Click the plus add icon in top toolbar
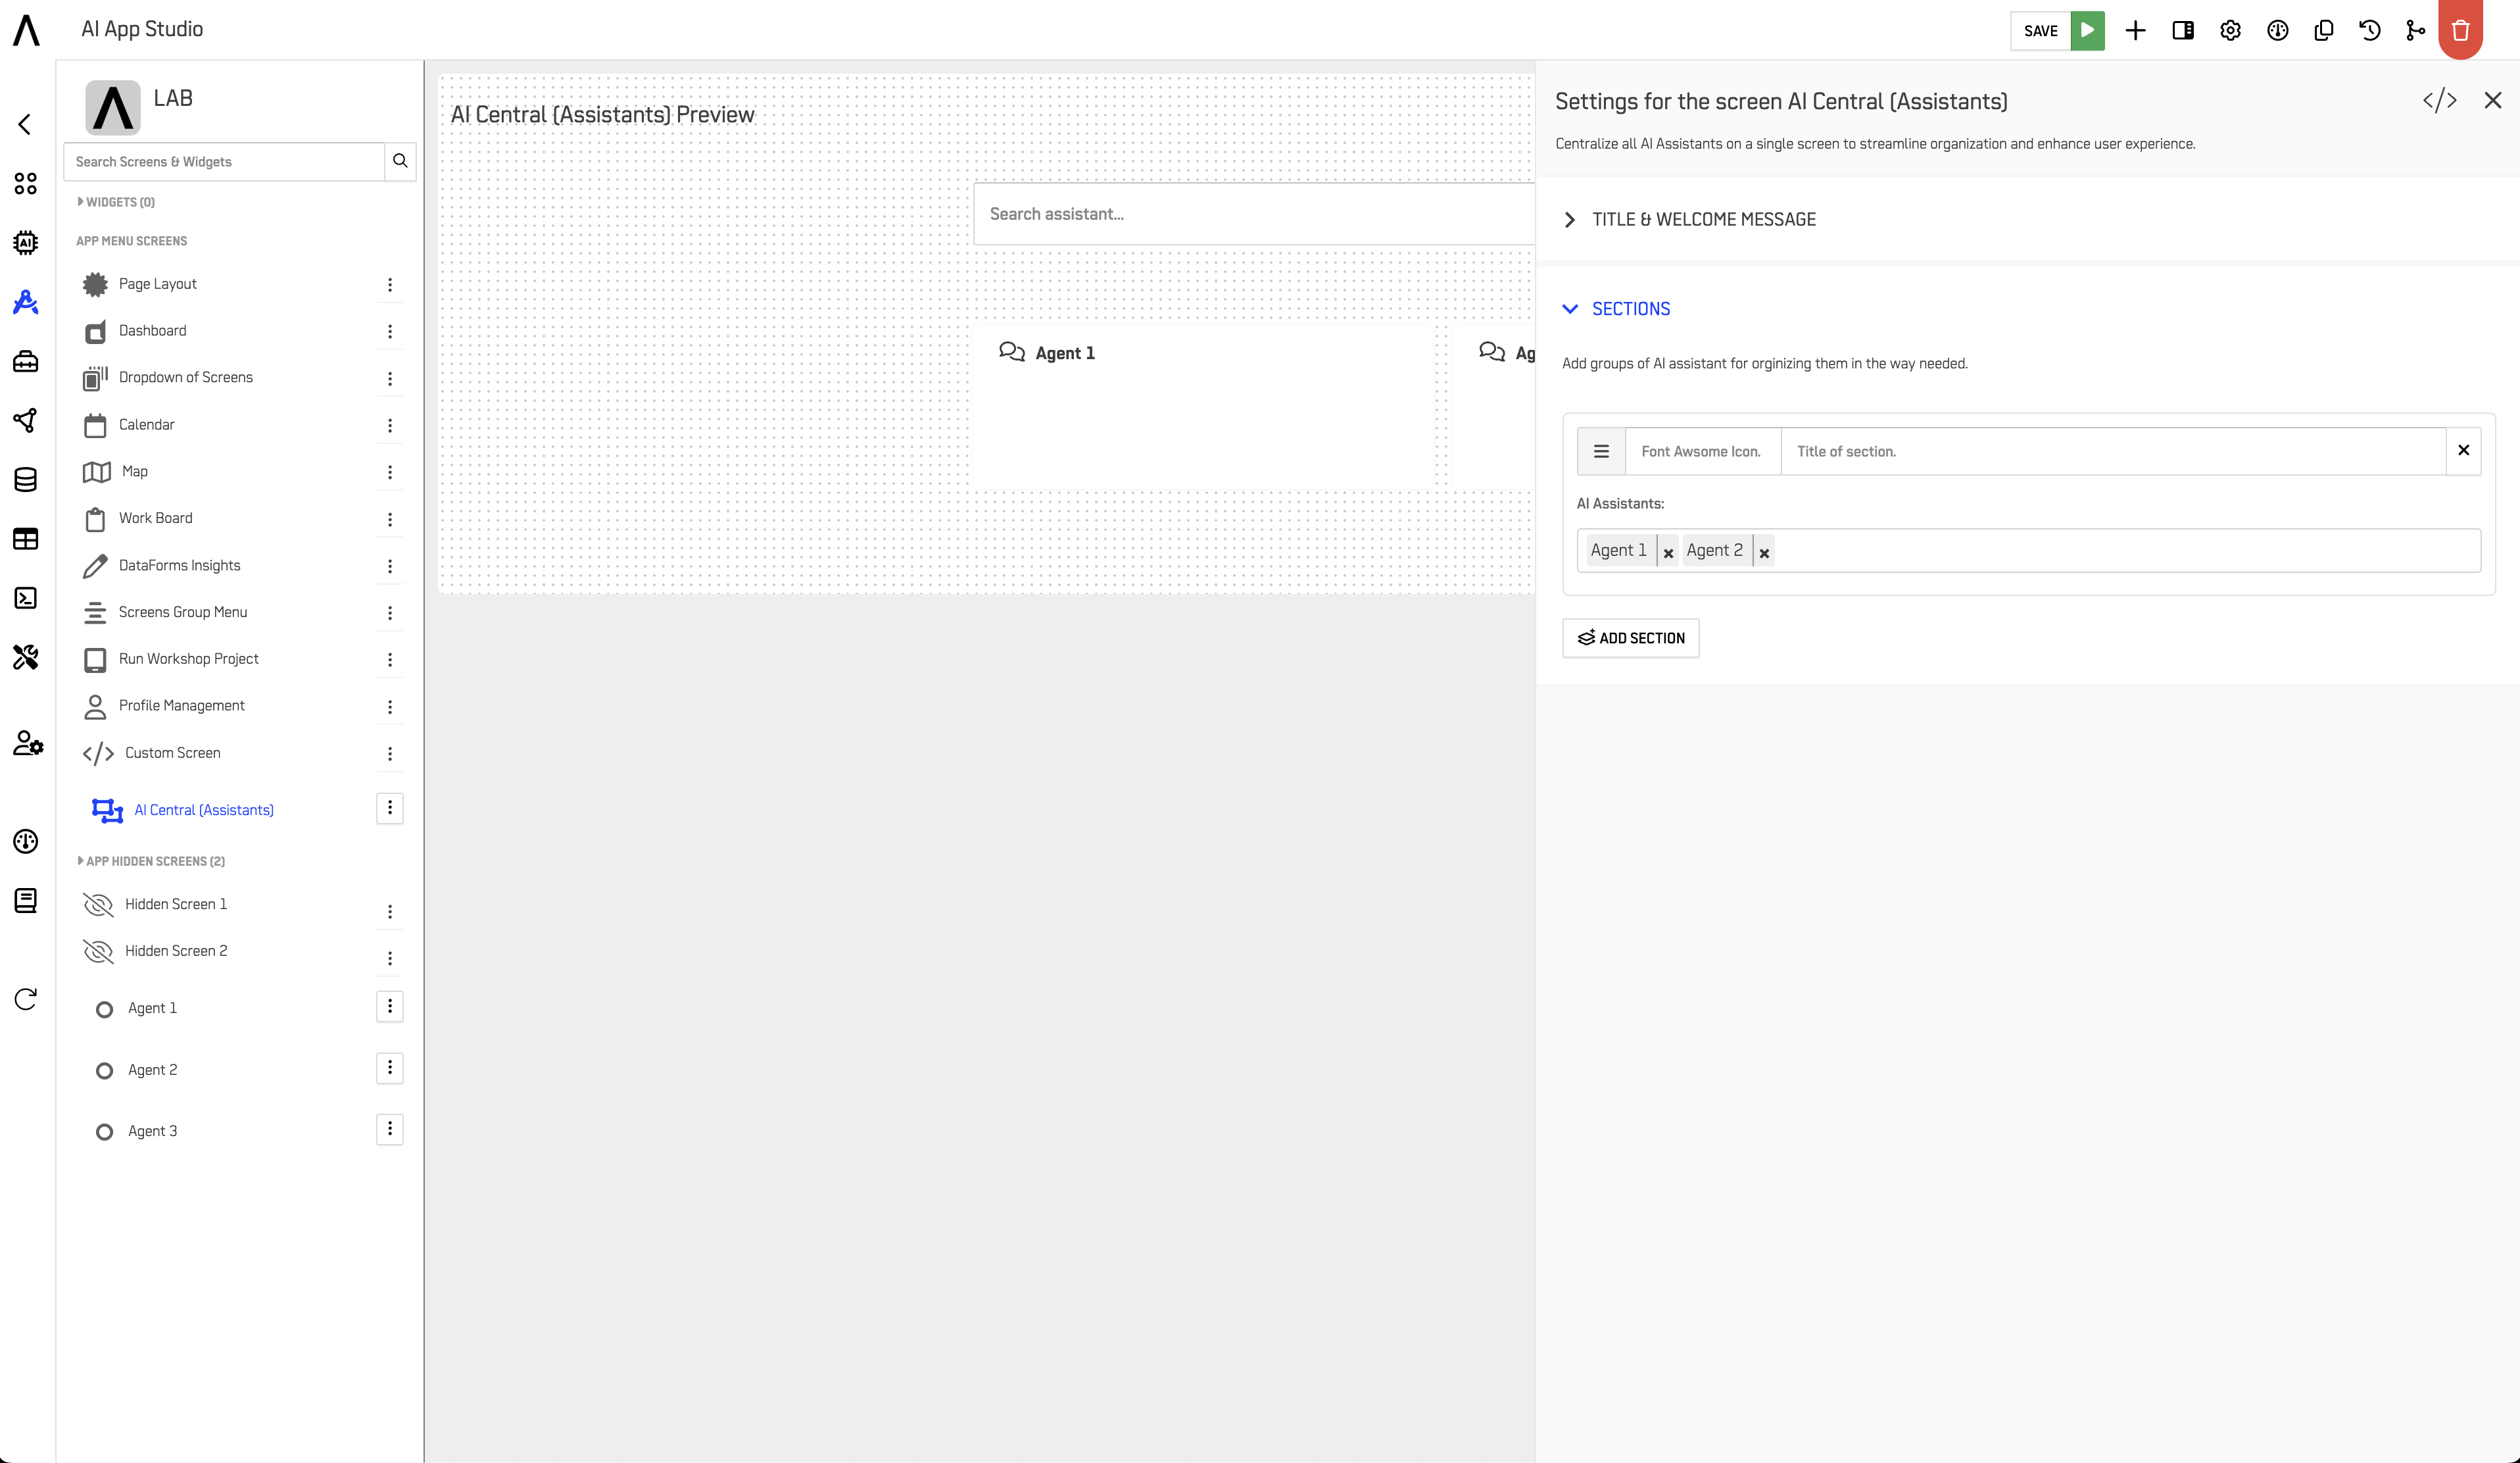Image resolution: width=2520 pixels, height=1463 pixels. coord(2135,30)
